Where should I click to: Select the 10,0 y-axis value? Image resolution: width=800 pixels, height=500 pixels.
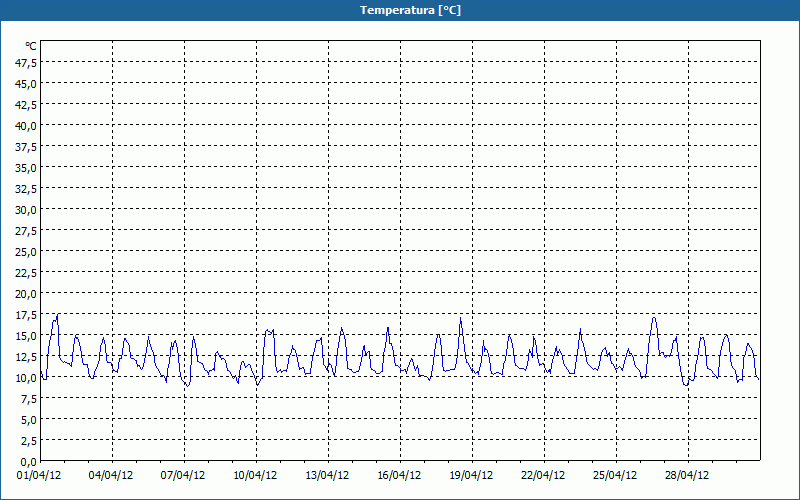[x=26, y=378]
